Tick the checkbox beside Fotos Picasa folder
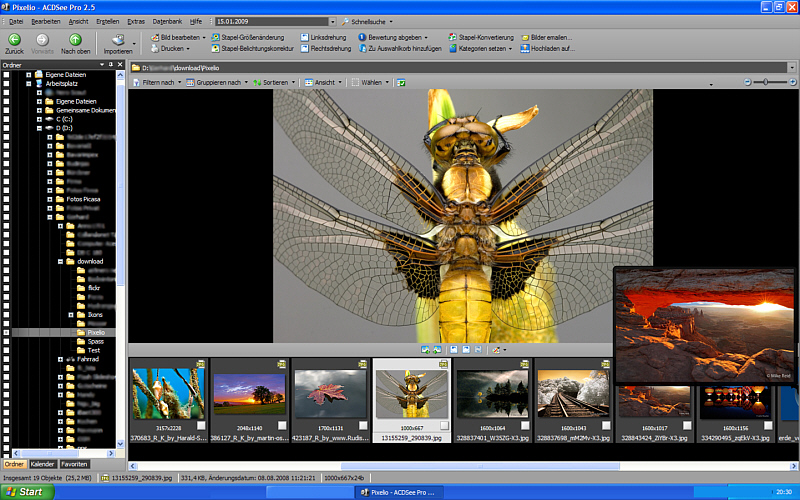The width and height of the screenshot is (800, 500). [x=7, y=199]
